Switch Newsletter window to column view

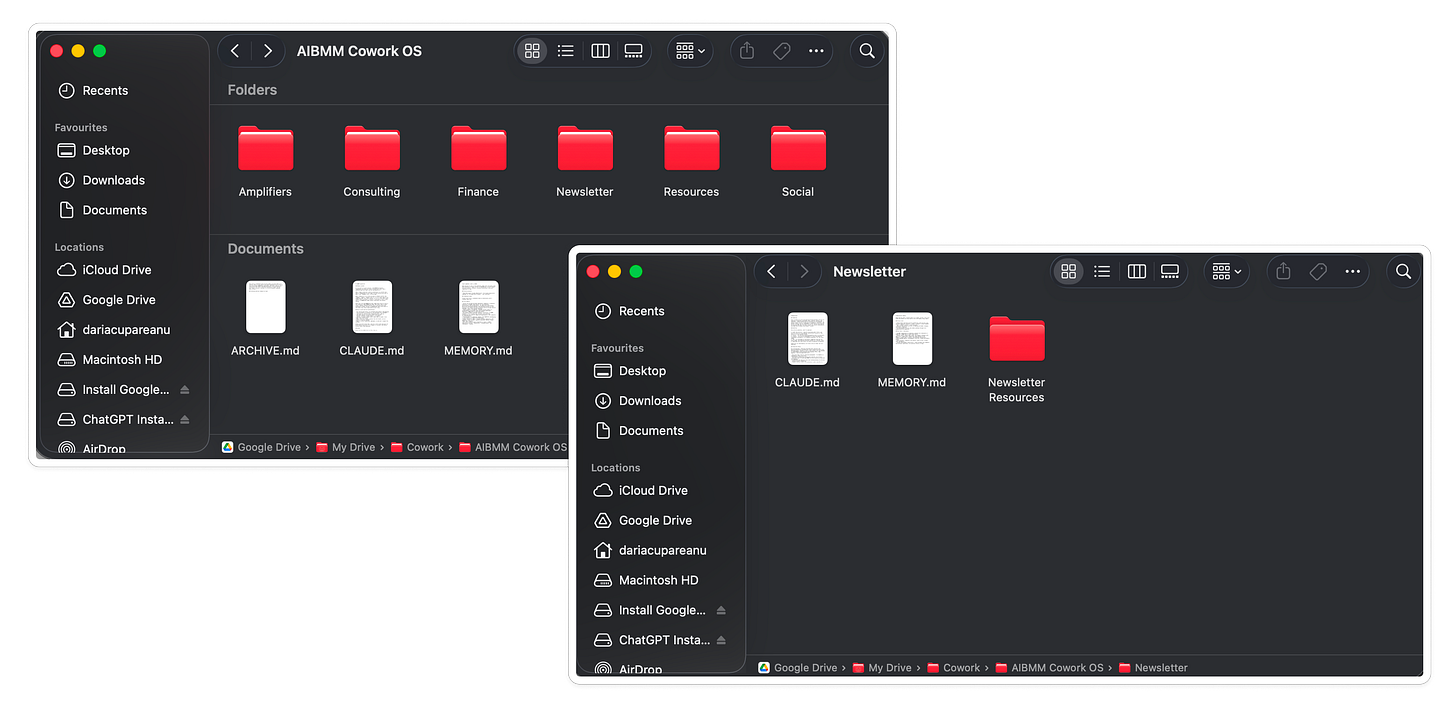1136,271
